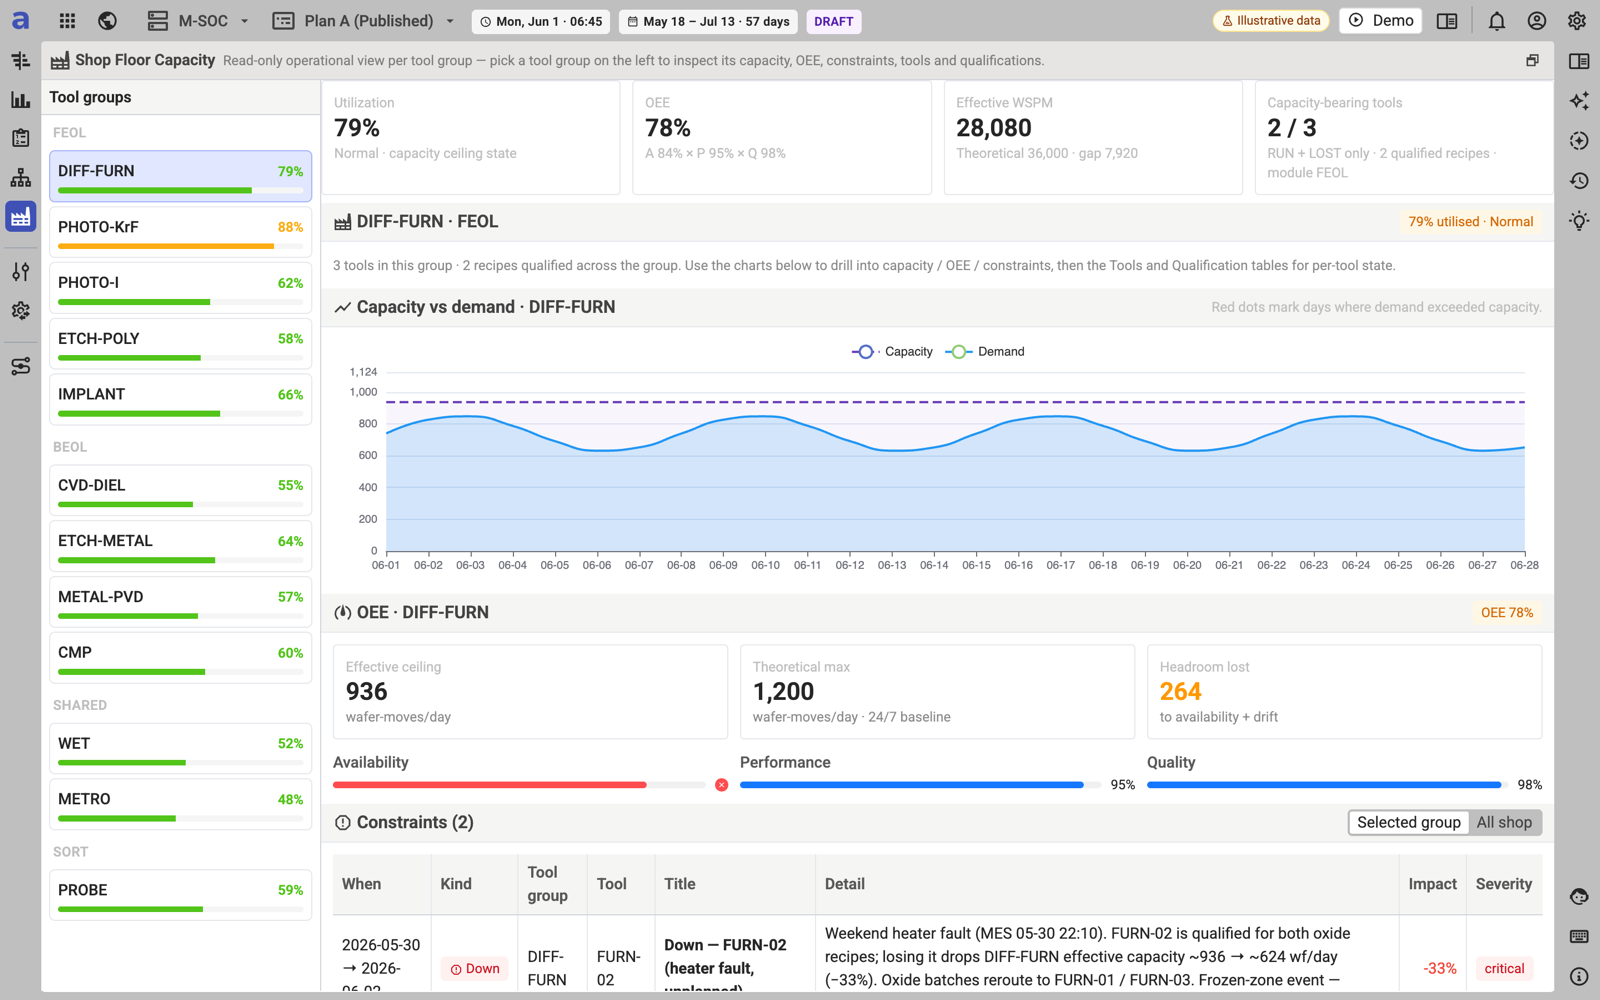The image size is (1600, 1000).
Task: Click the globe icon in top bar
Action: pos(108,21)
